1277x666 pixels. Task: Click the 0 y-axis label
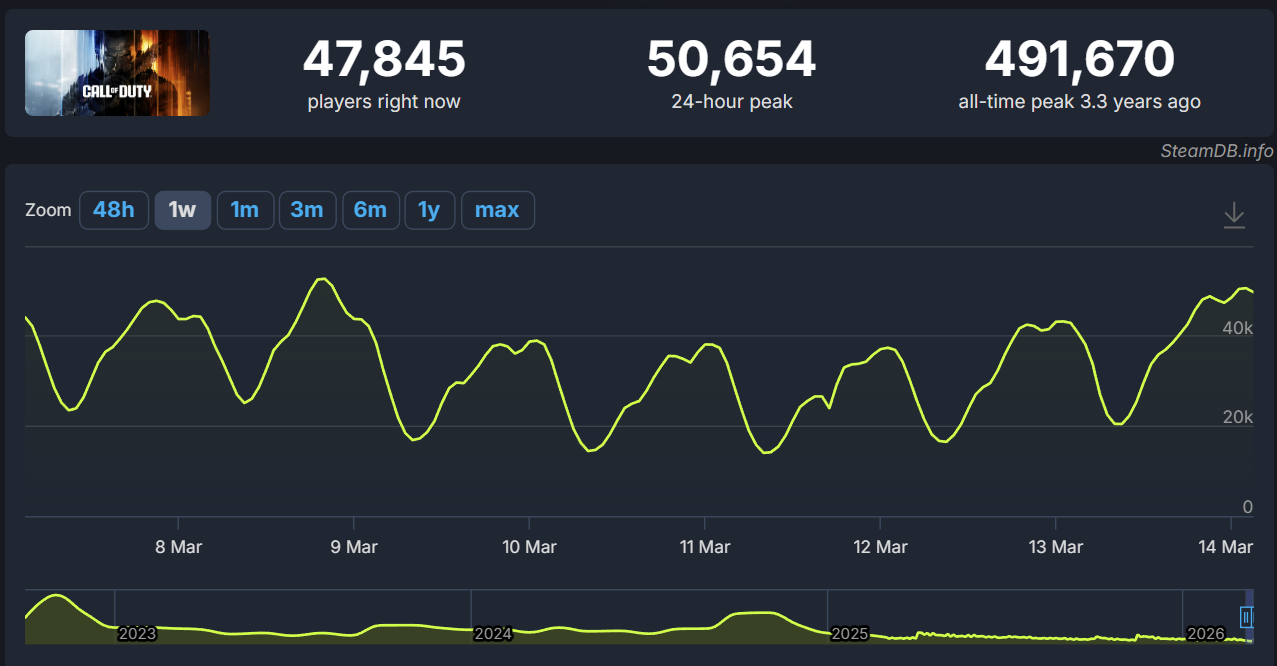pos(1247,507)
